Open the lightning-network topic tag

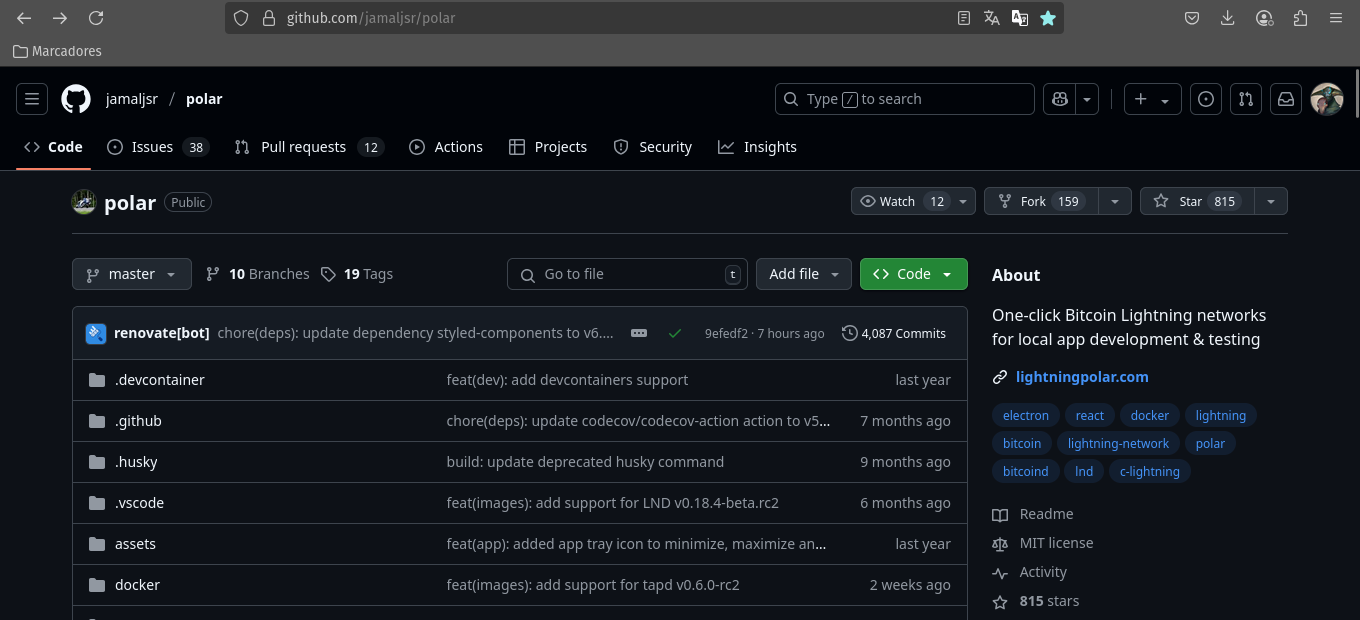click(1118, 443)
